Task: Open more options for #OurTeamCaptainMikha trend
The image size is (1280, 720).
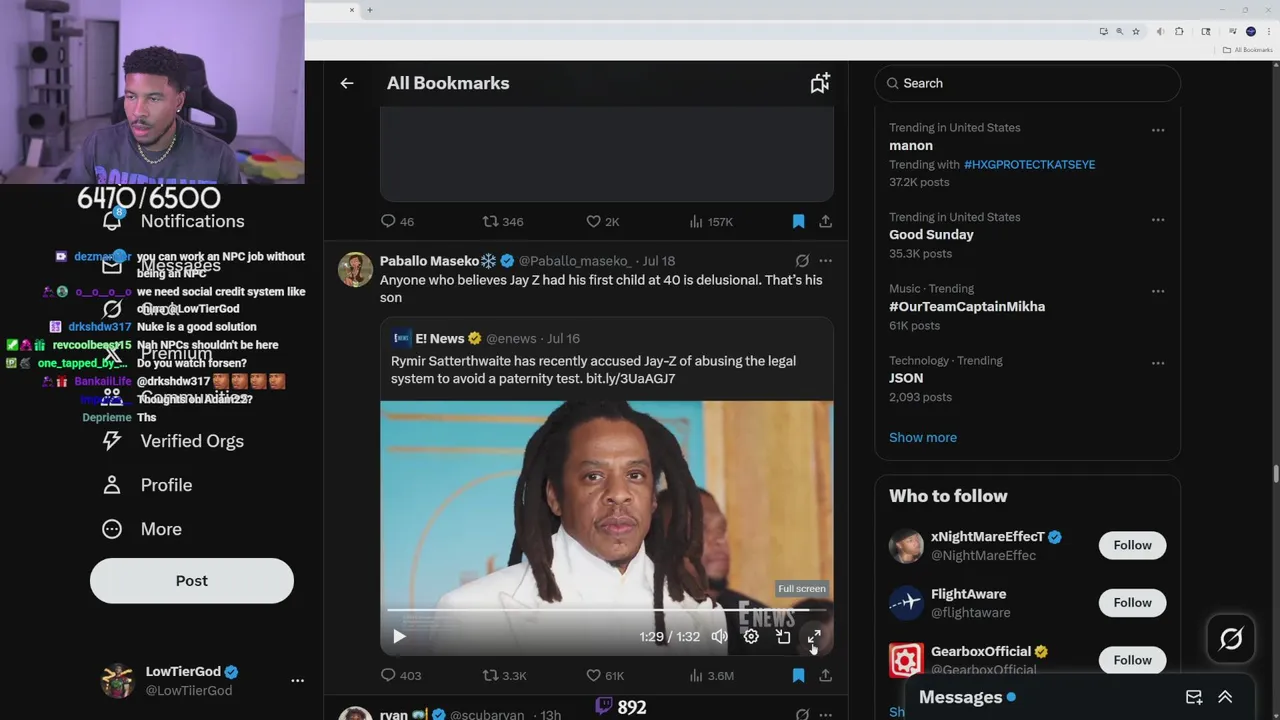Action: 1157,291
